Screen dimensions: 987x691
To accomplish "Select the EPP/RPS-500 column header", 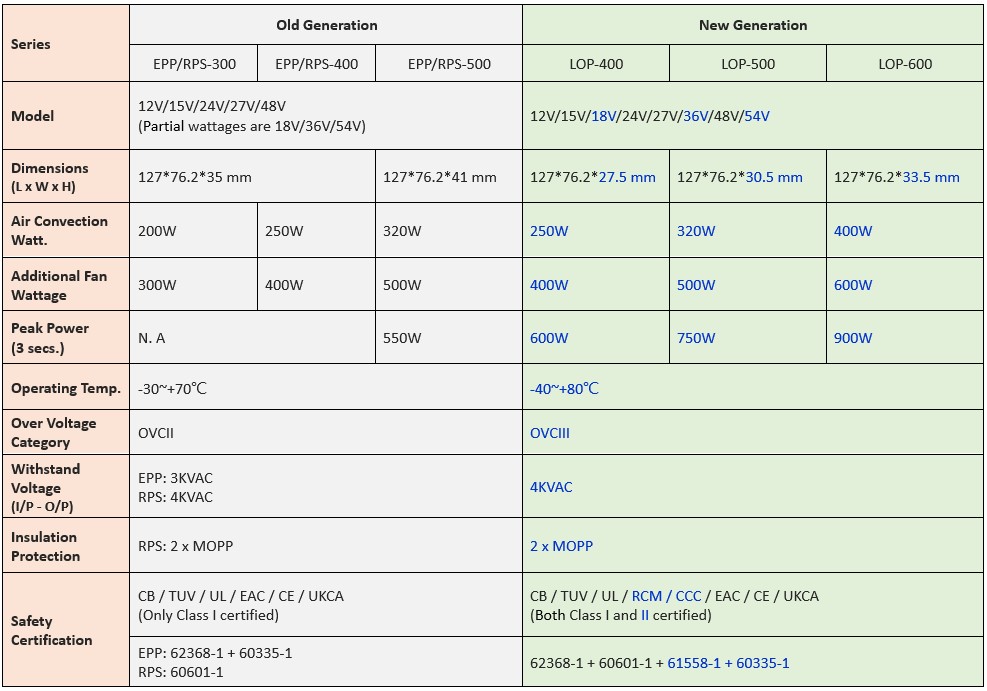I will pyautogui.click(x=449, y=64).
